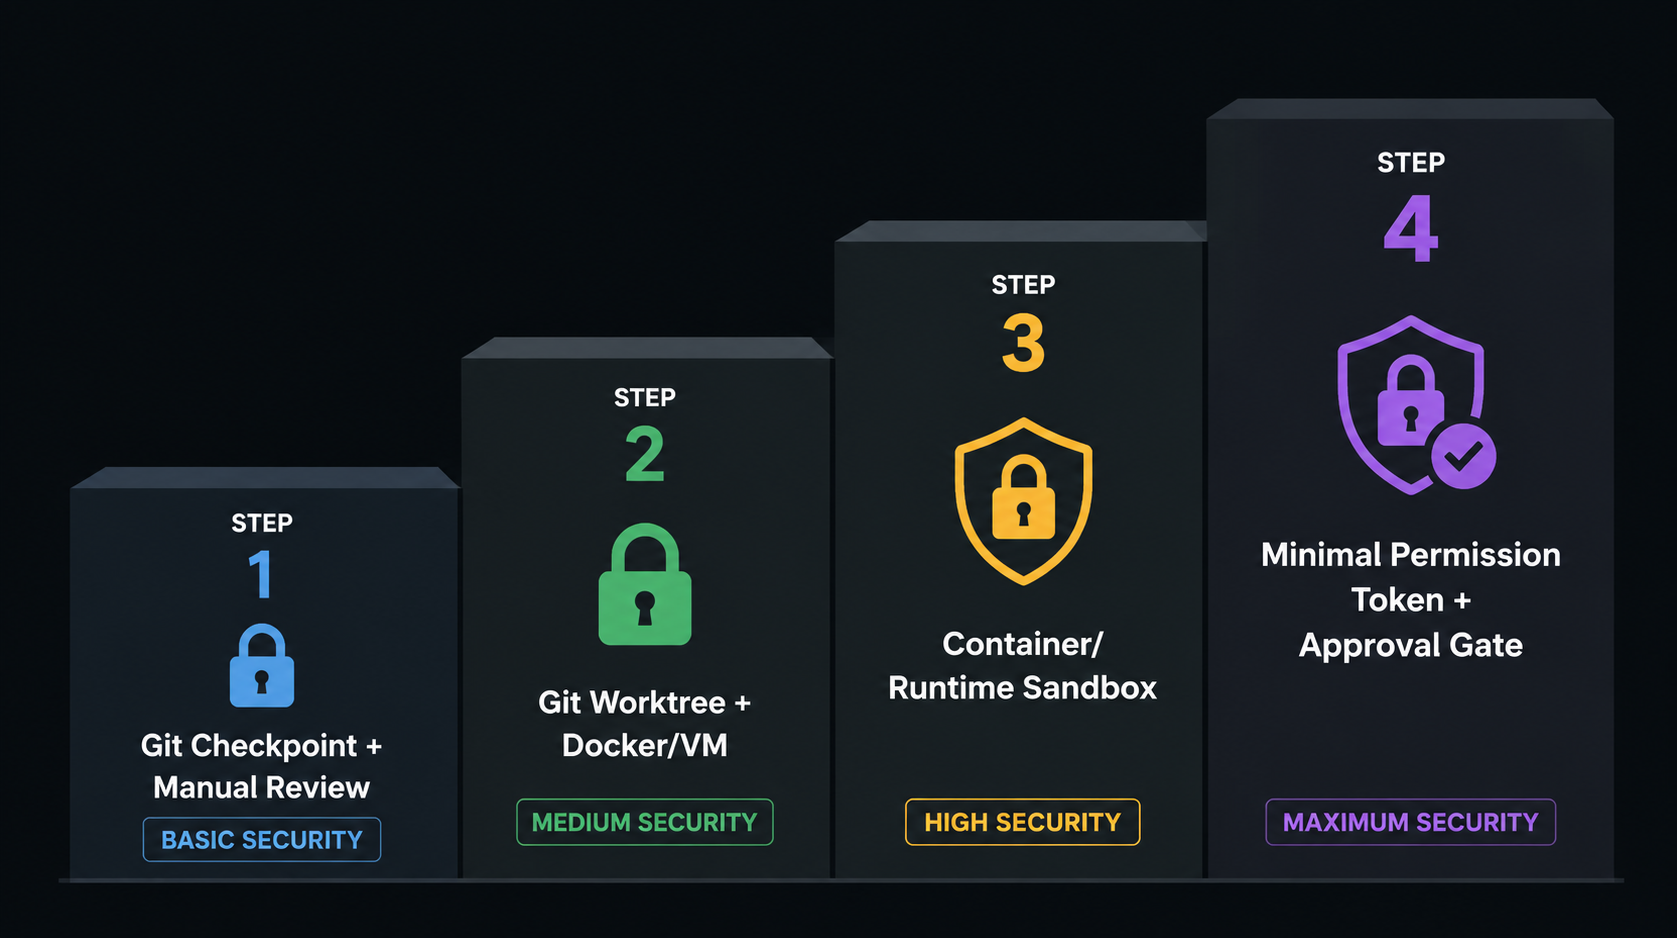Click the STEP label above number 4
Screen dimensions: 1677x938
pyautogui.click(x=1411, y=163)
